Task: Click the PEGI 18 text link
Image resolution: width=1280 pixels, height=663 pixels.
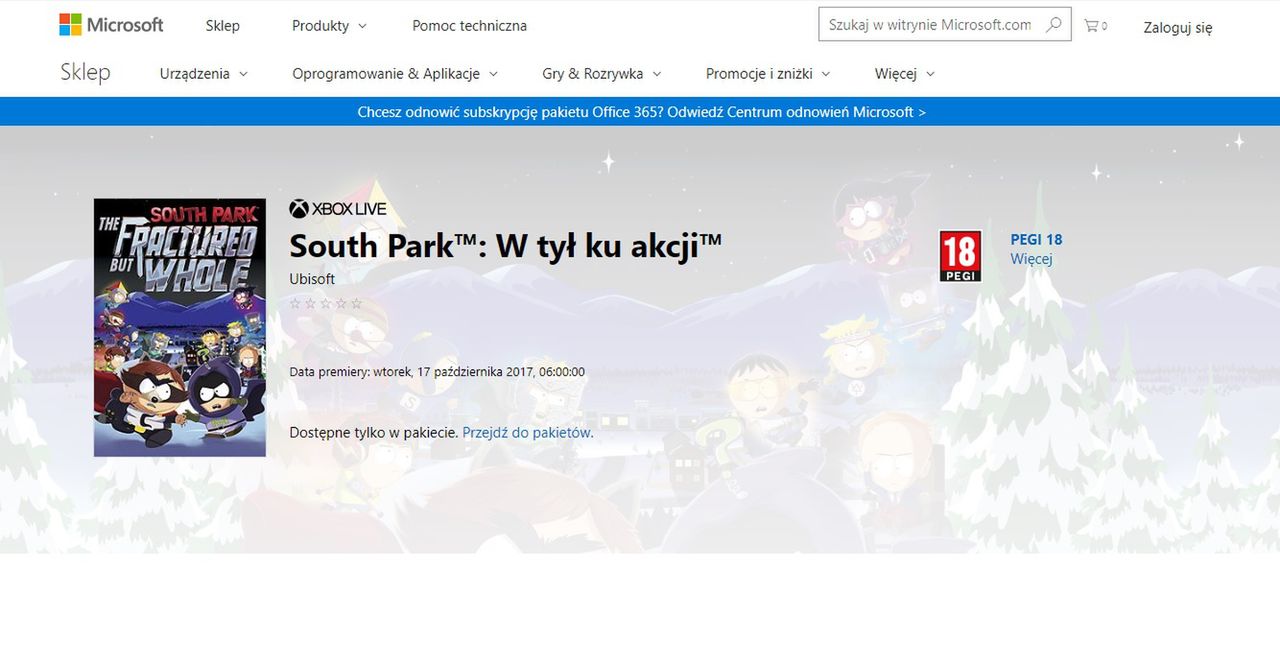Action: 1036,240
